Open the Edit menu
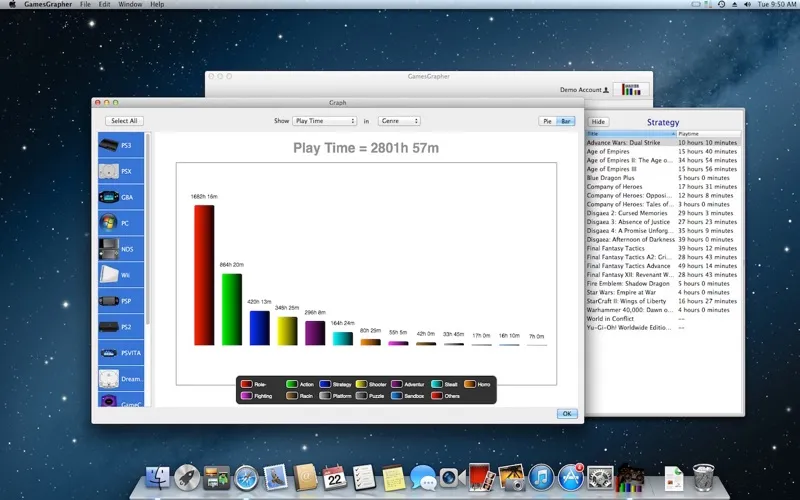The image size is (800, 500). pyautogui.click(x=105, y=4)
